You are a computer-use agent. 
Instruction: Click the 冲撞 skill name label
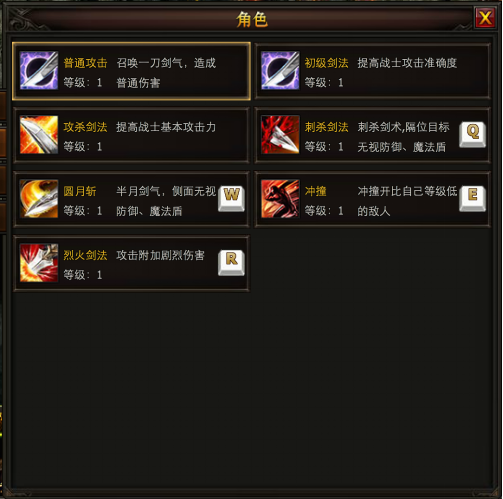point(315,191)
